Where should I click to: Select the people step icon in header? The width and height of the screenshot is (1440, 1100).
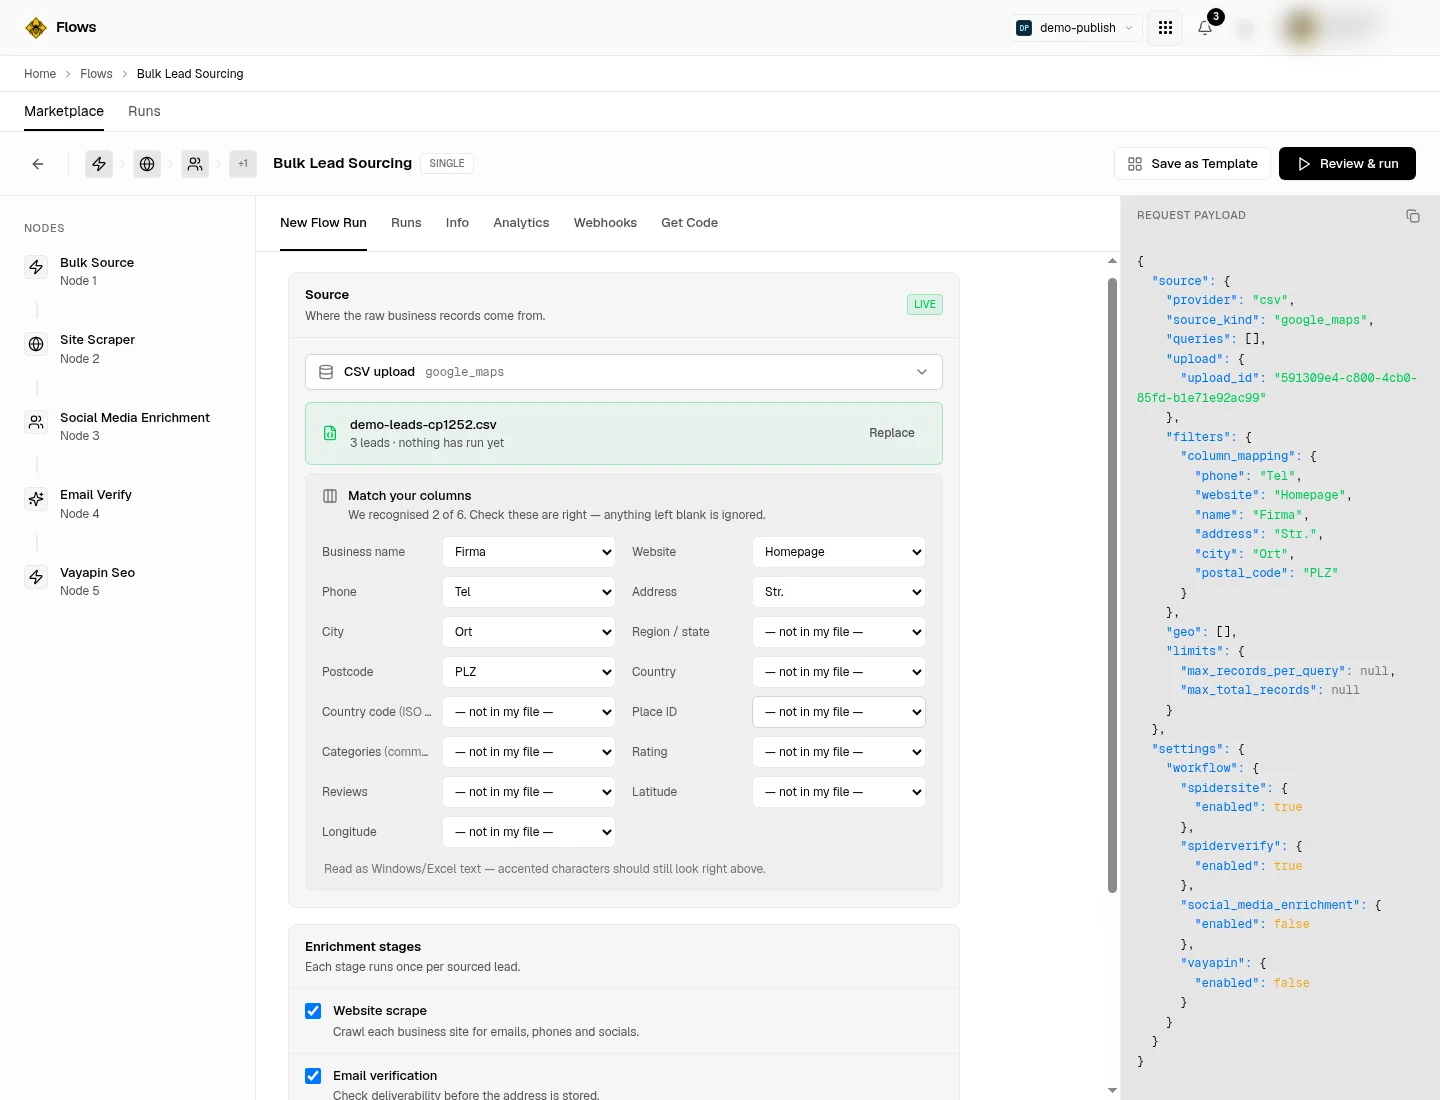click(195, 164)
